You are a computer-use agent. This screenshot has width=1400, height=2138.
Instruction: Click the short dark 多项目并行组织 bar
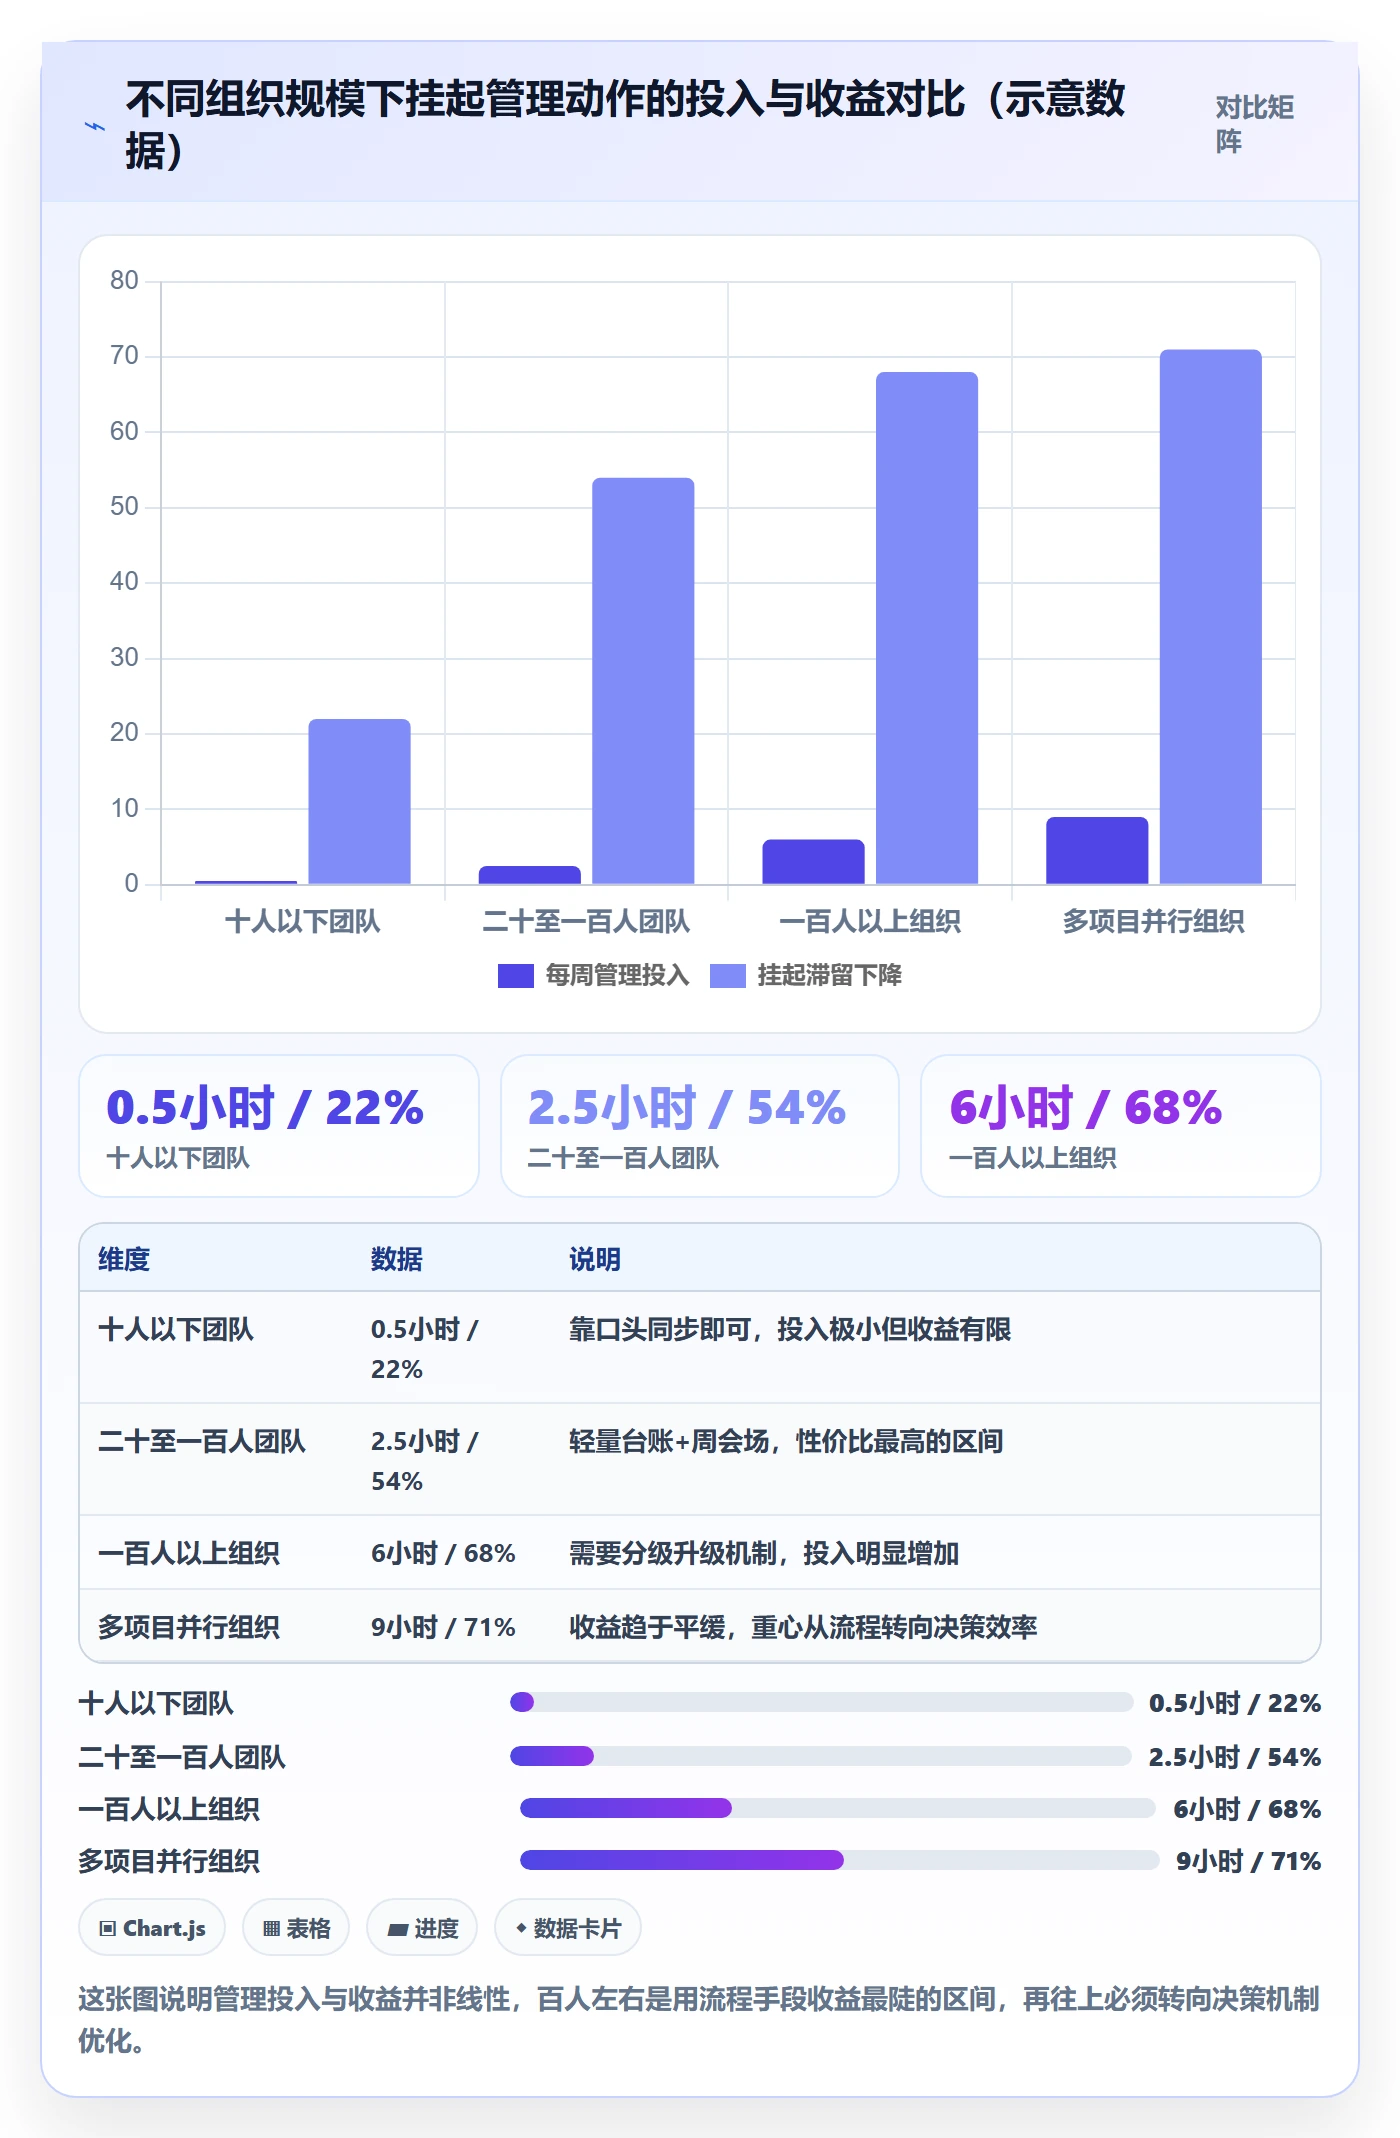click(x=1097, y=851)
